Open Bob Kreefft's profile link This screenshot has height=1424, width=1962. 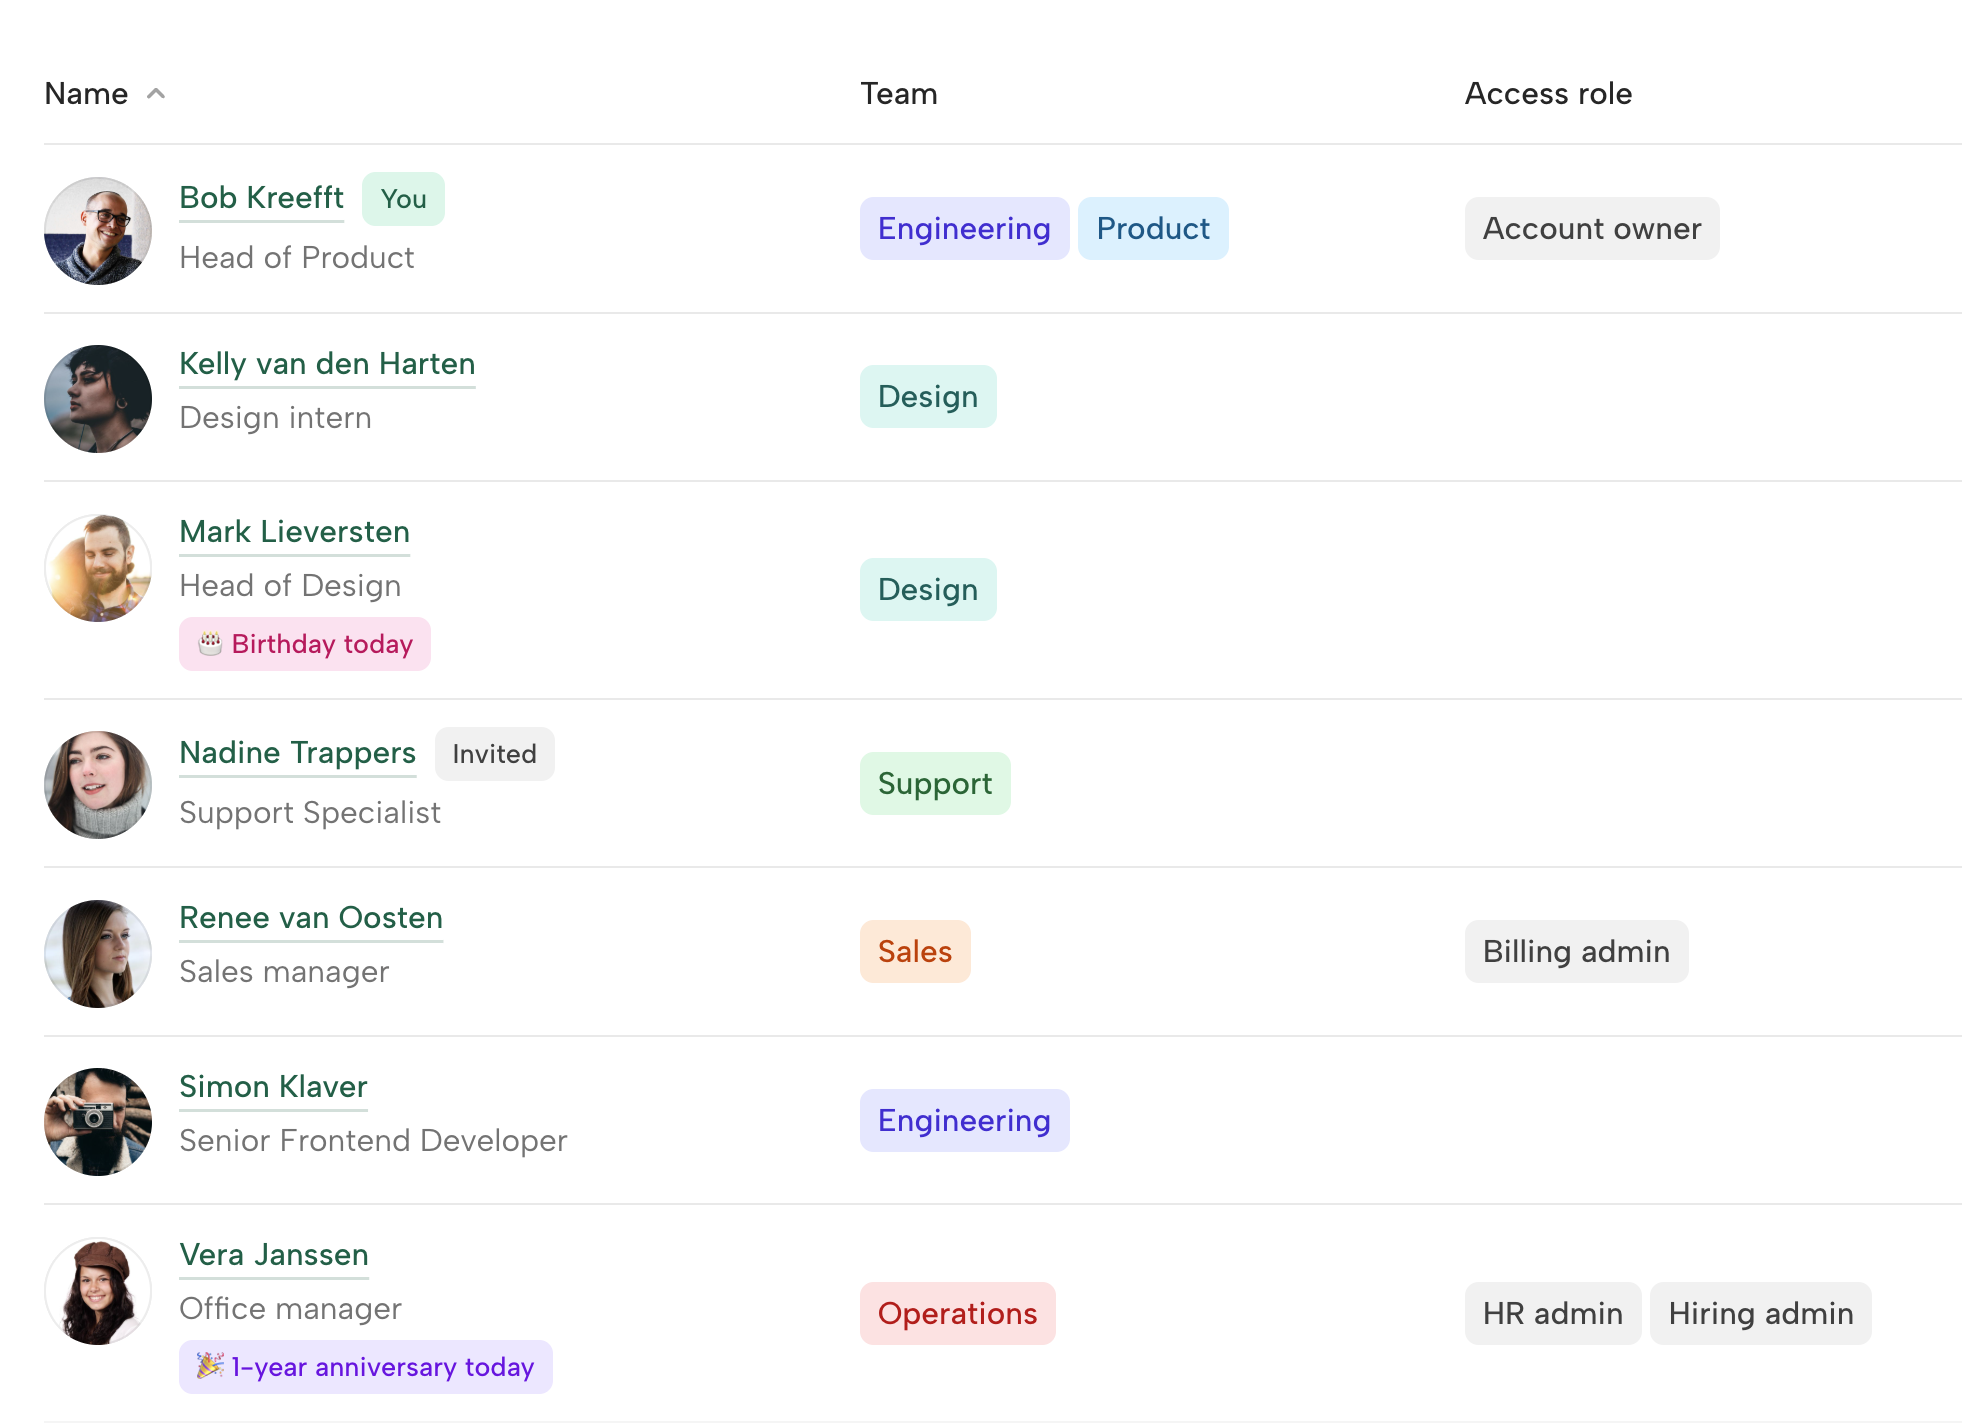tap(261, 198)
